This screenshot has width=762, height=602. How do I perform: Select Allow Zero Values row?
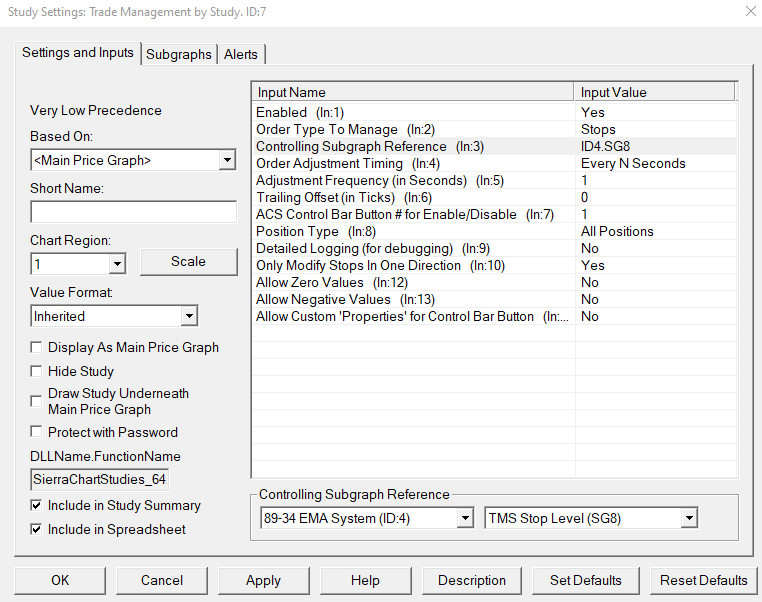495,282
